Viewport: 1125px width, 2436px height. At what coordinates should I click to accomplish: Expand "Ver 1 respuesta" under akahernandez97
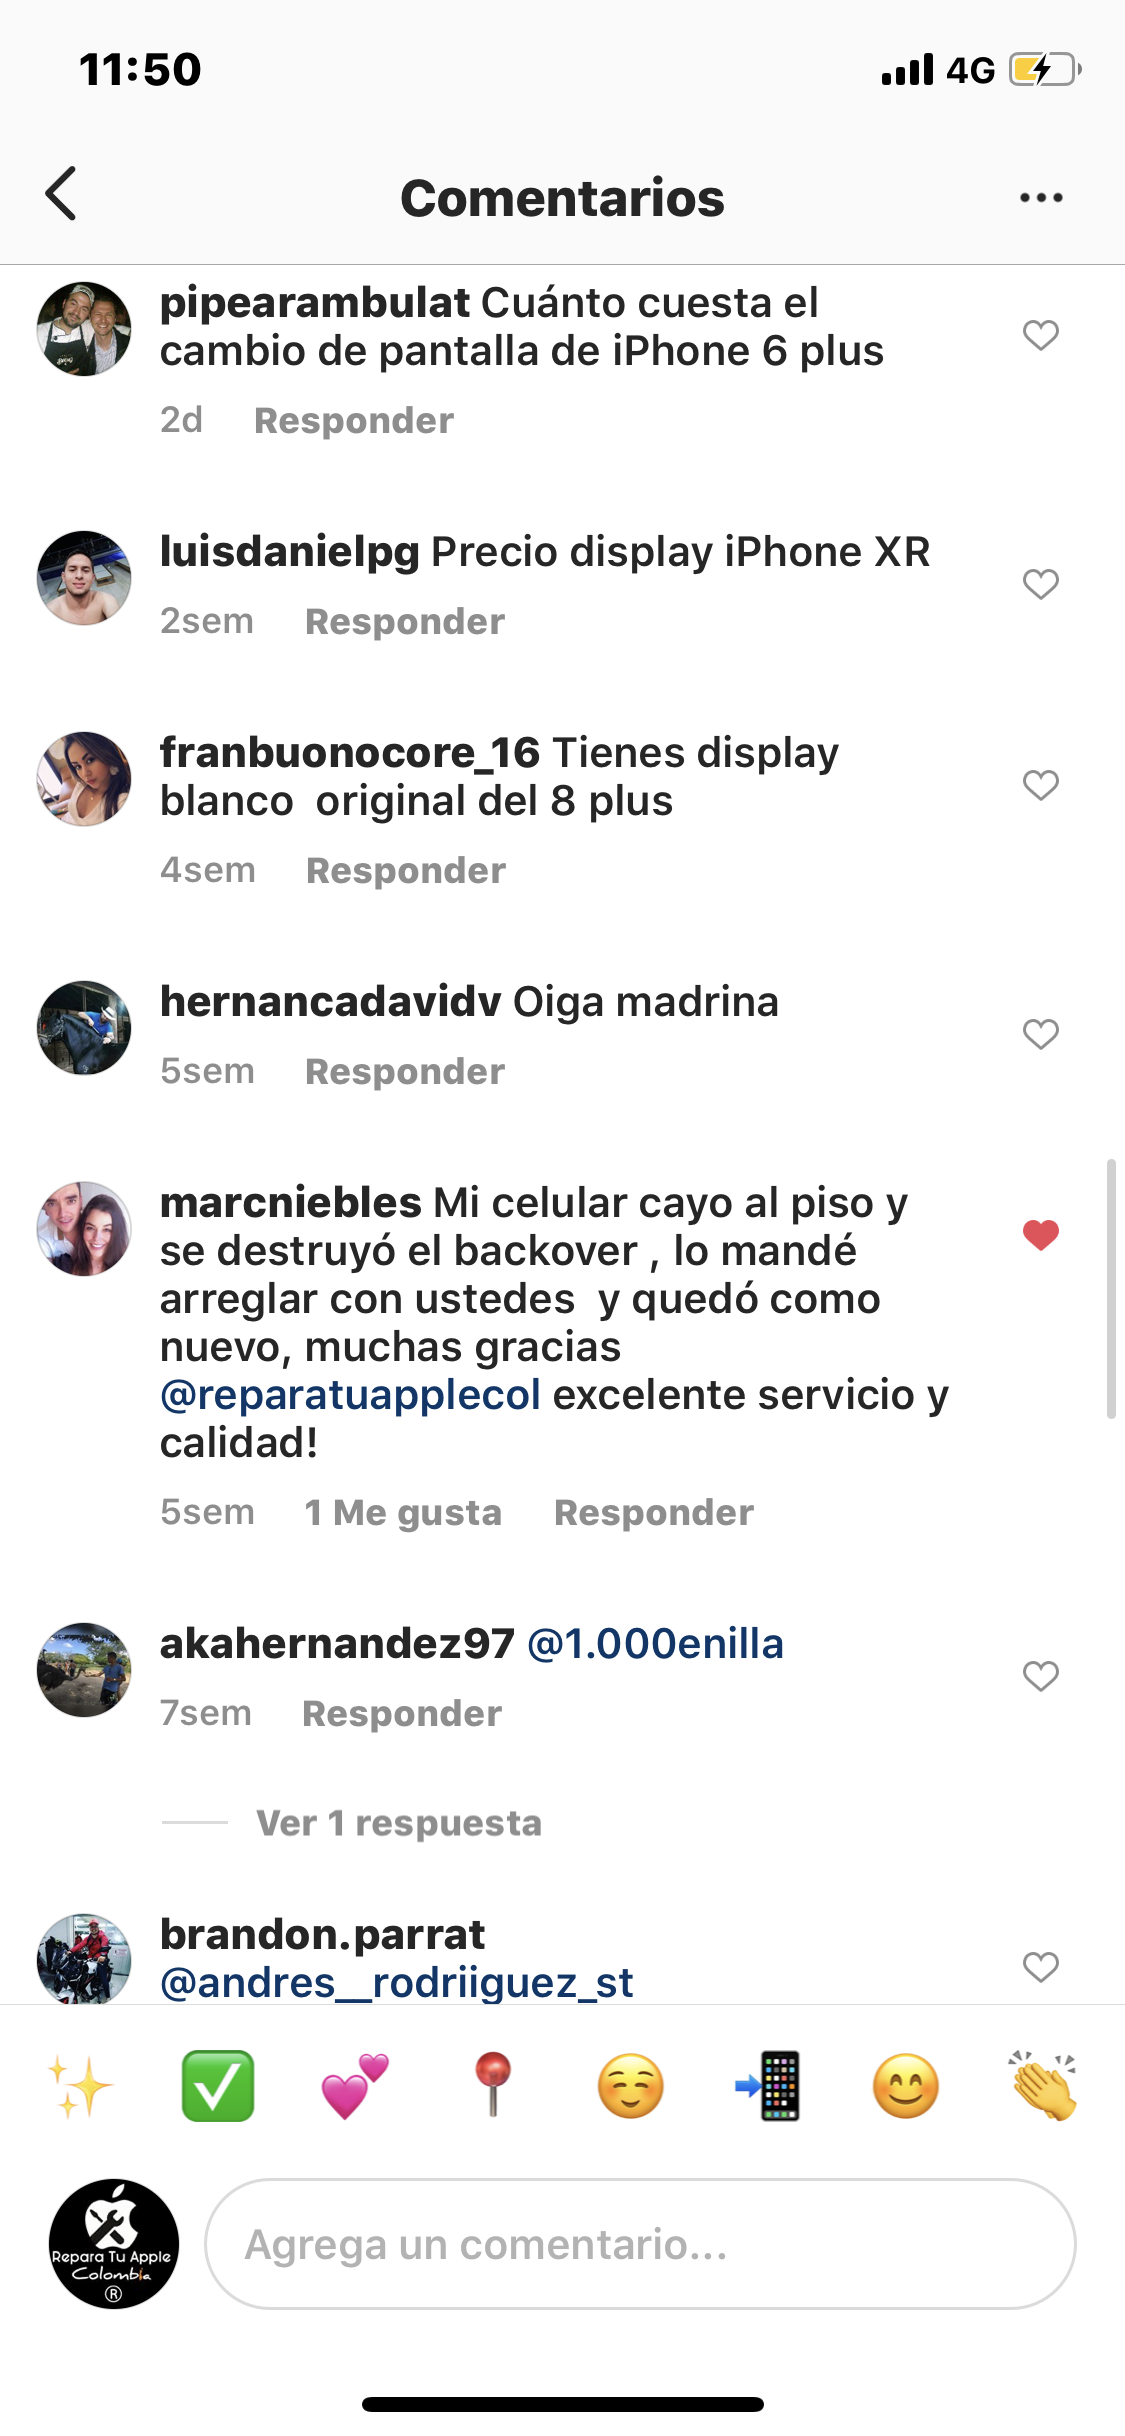(398, 1823)
